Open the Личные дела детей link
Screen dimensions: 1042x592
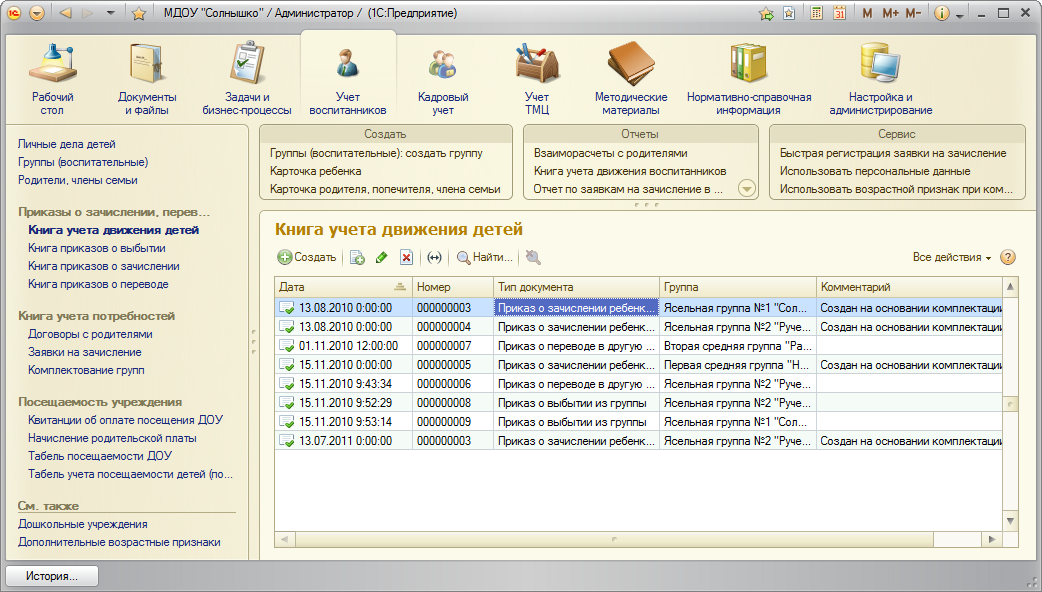click(66, 144)
